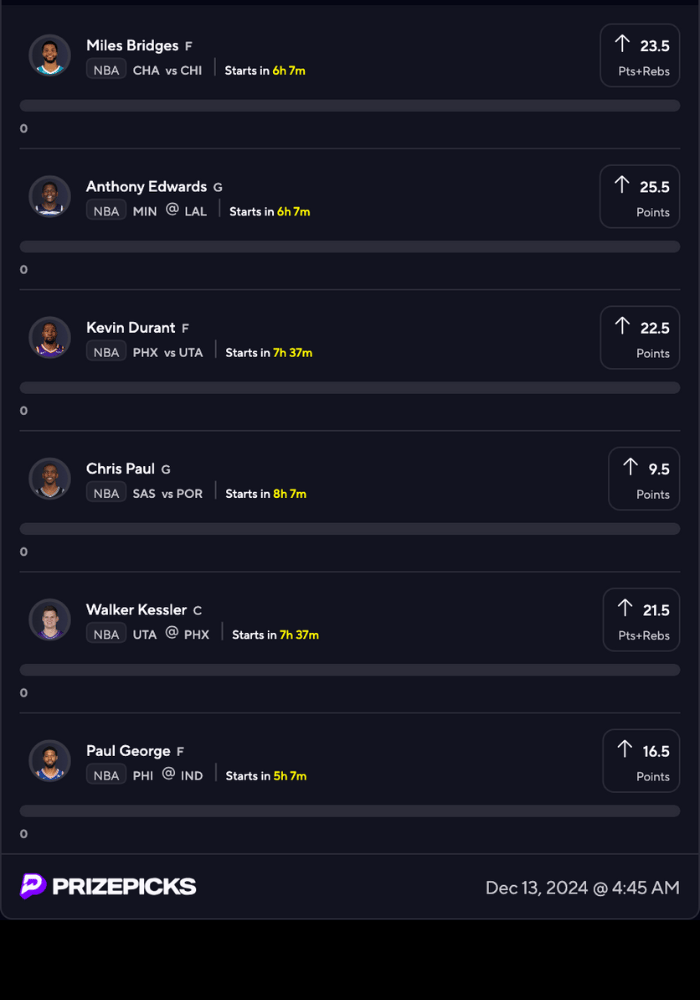The height and width of the screenshot is (1000, 700).
Task: Click the NBA tag beside UTA @ PHX
Action: (106, 634)
